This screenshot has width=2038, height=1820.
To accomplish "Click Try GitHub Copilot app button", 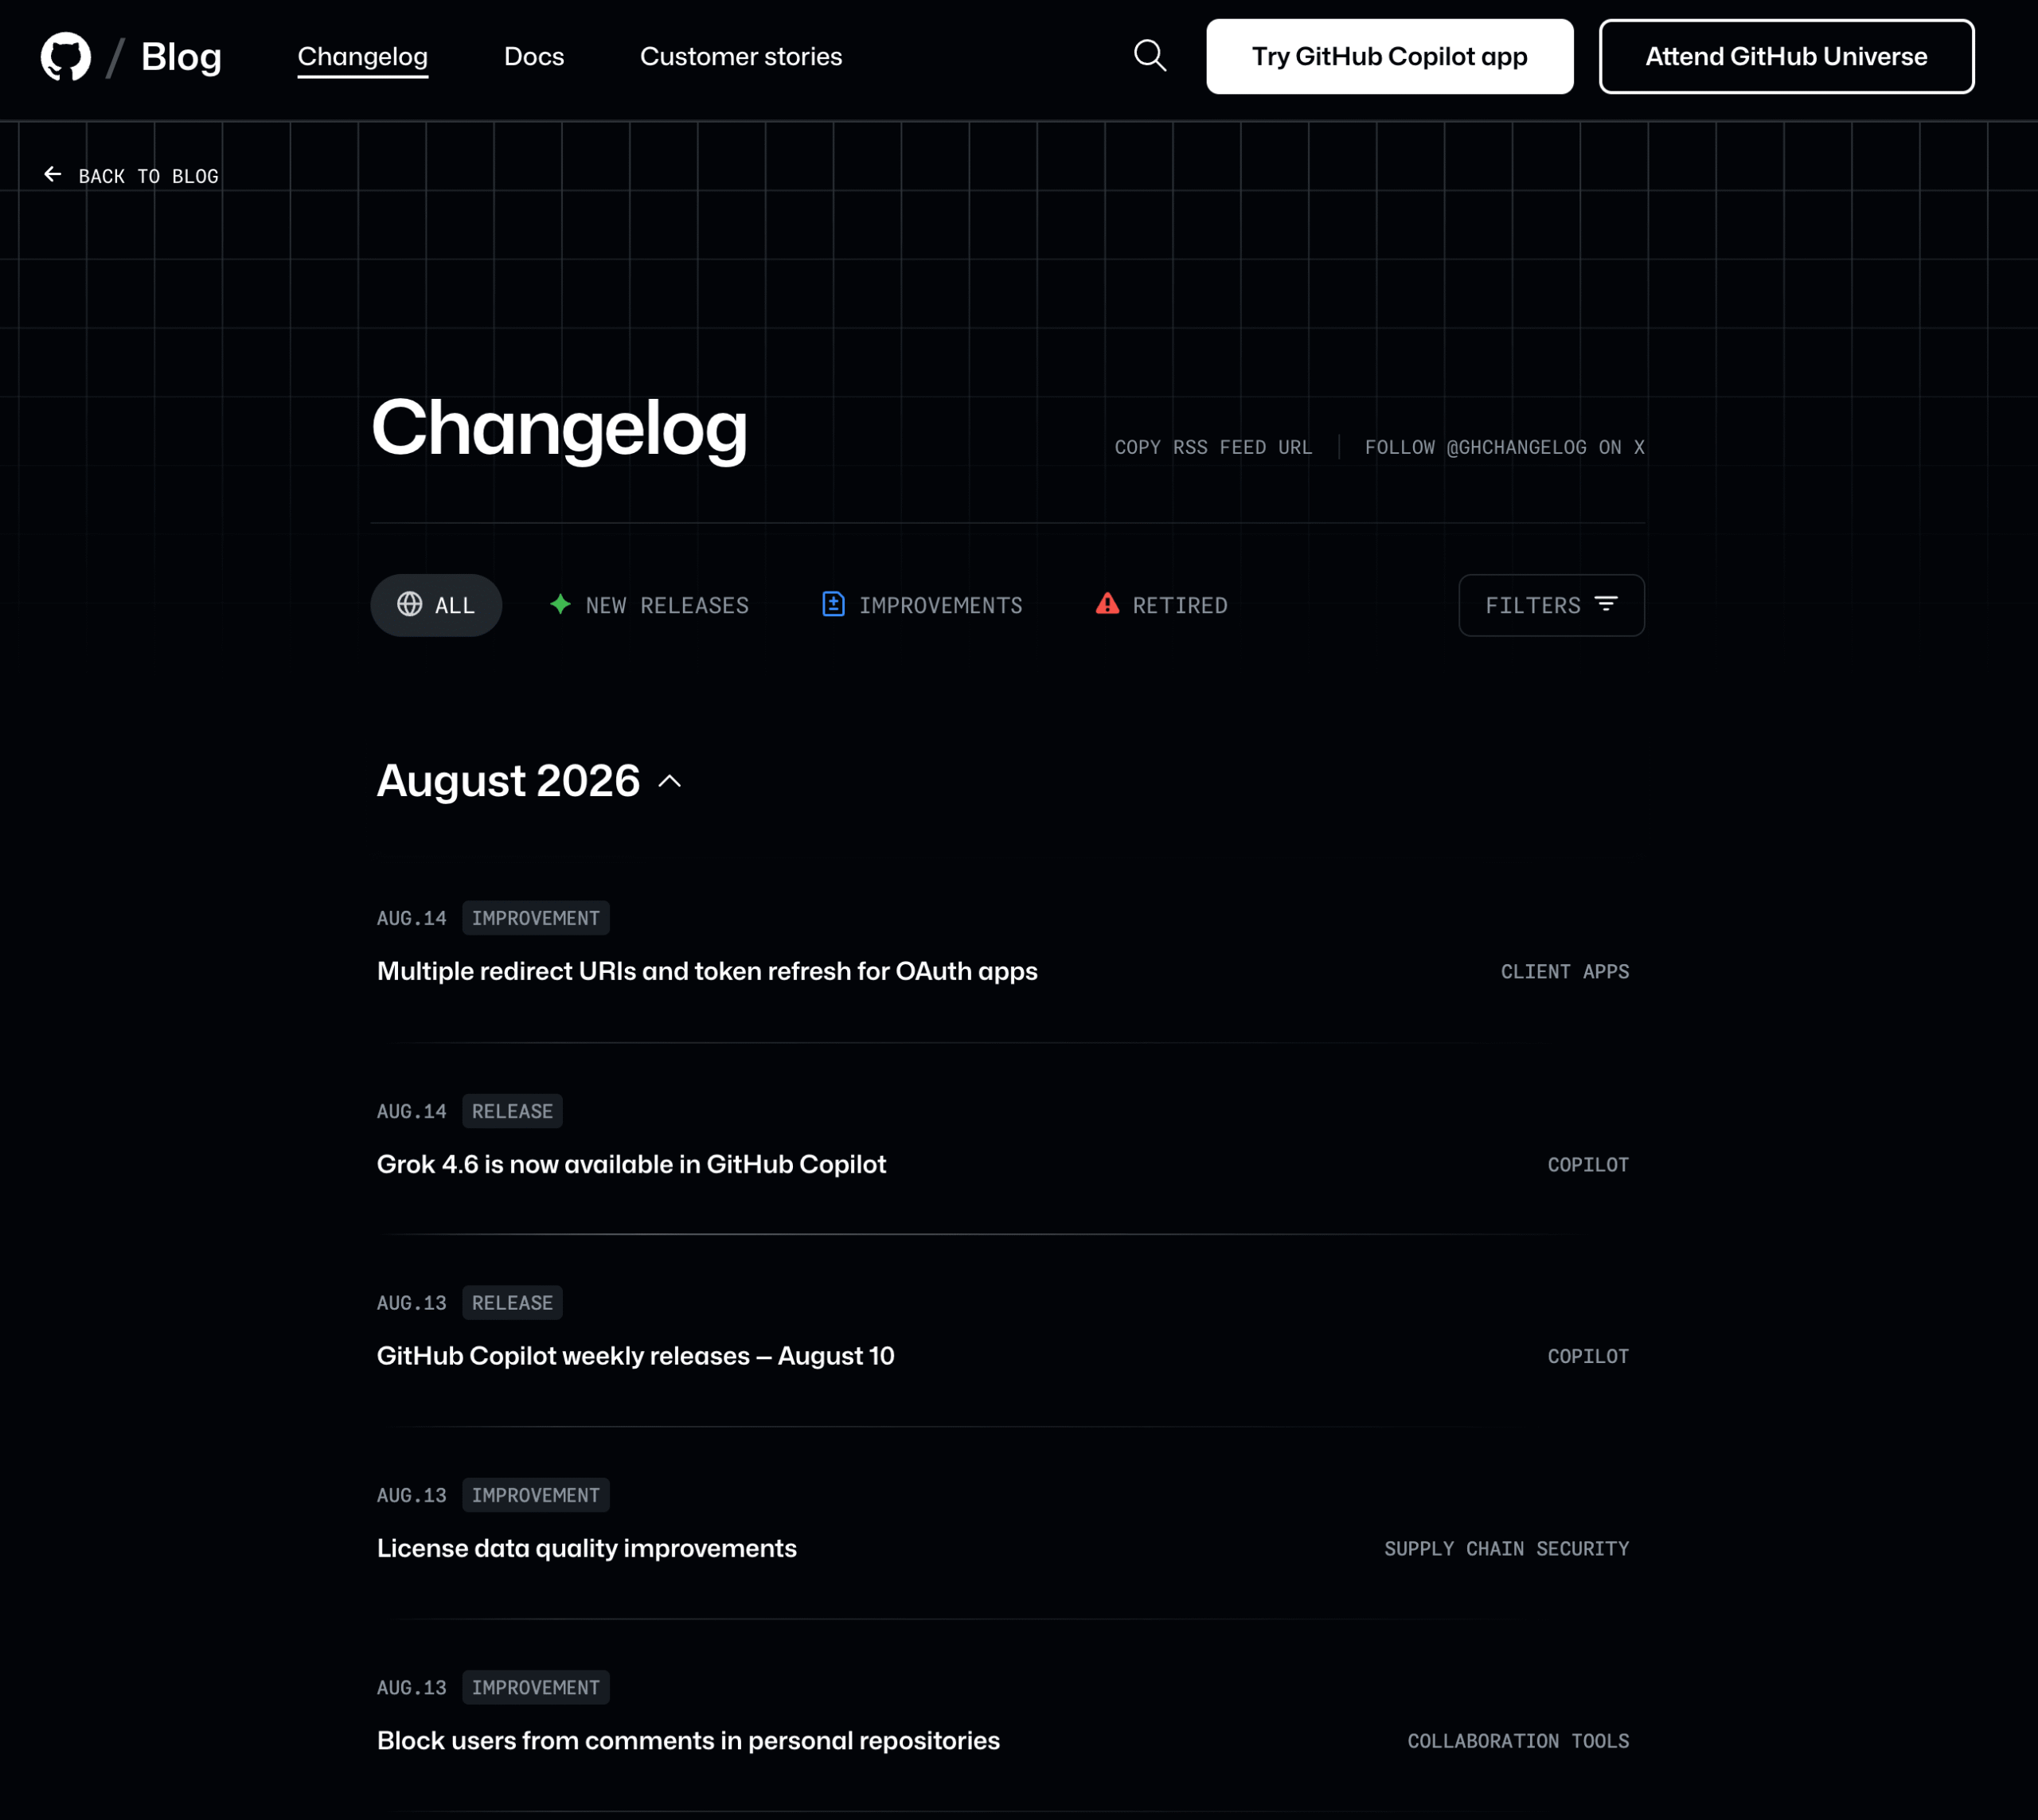I will coord(1389,57).
